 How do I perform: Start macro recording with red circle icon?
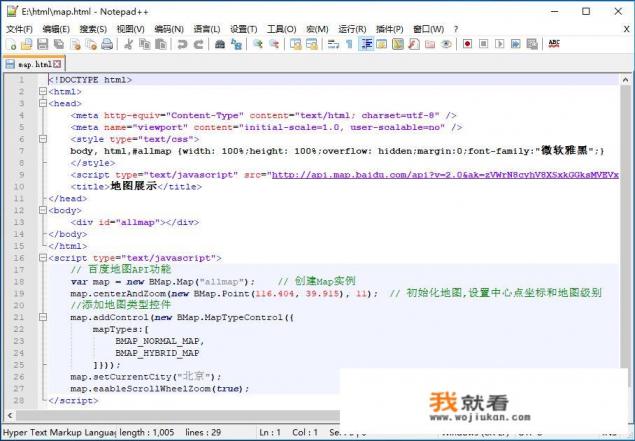coord(468,44)
